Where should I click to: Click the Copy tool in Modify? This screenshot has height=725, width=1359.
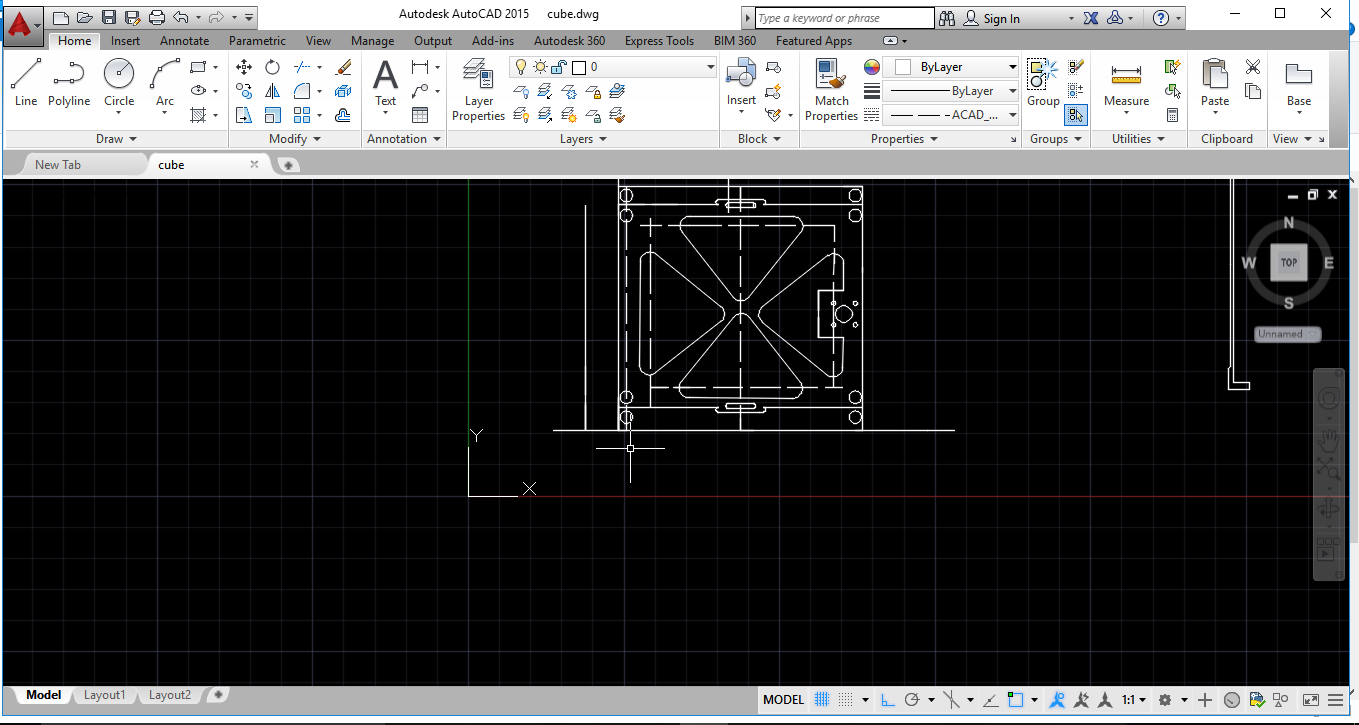coord(243,91)
